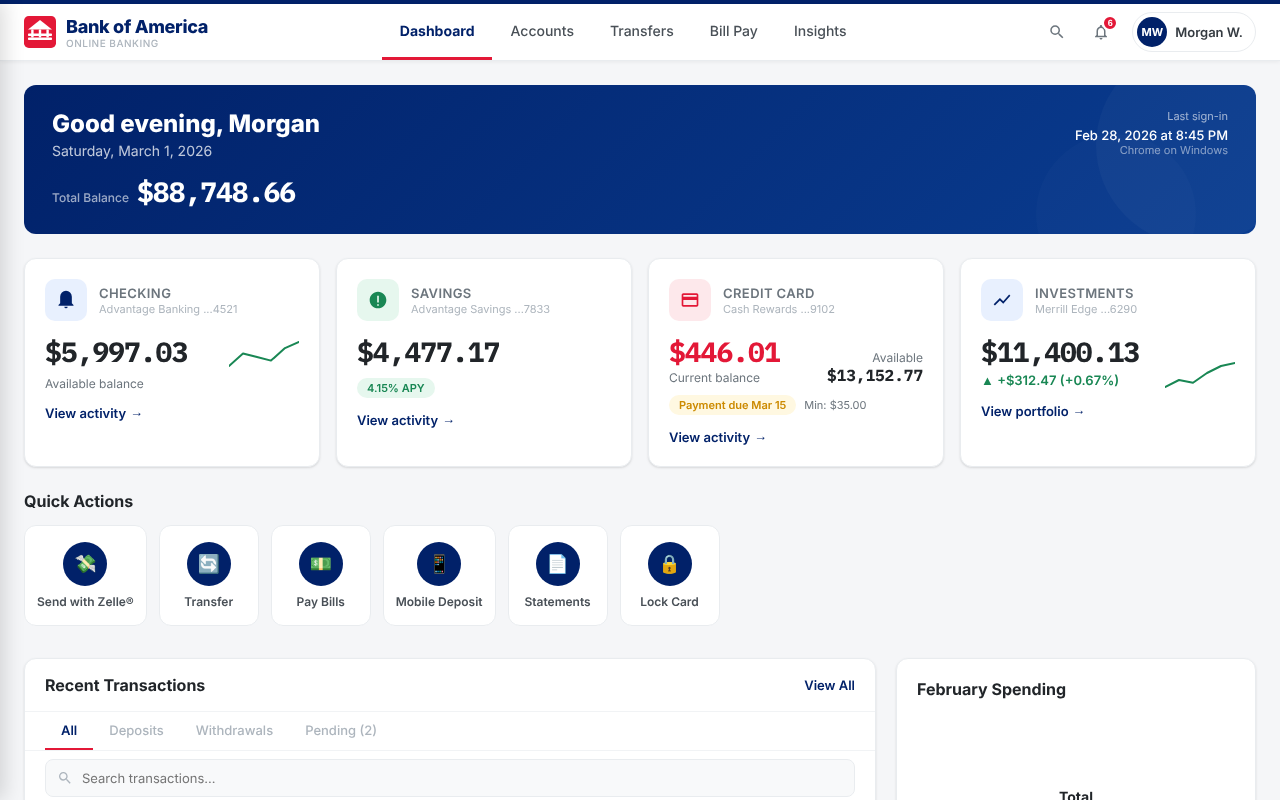This screenshot has height=800, width=1280.
Task: Click the Investments chart icon
Action: pyautogui.click(x=1002, y=300)
